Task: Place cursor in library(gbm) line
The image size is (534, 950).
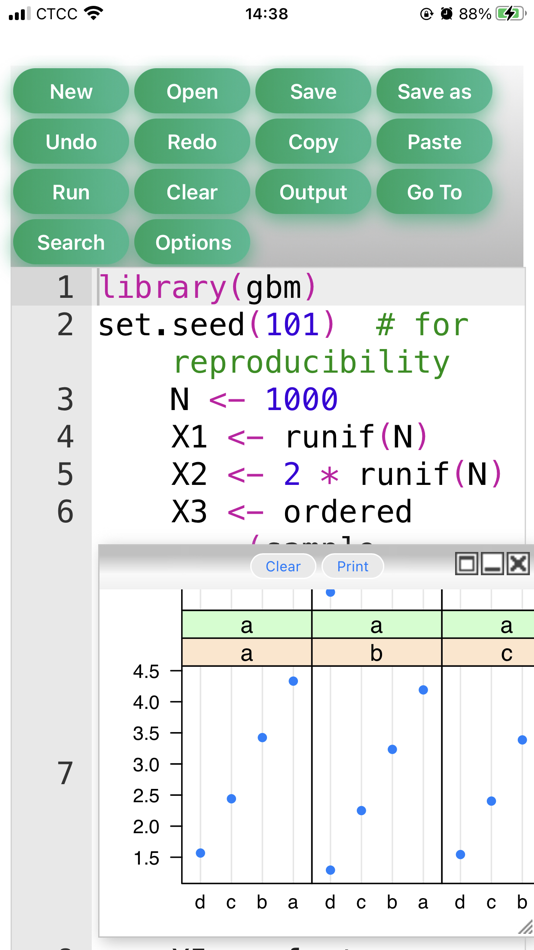Action: [x=207, y=287]
